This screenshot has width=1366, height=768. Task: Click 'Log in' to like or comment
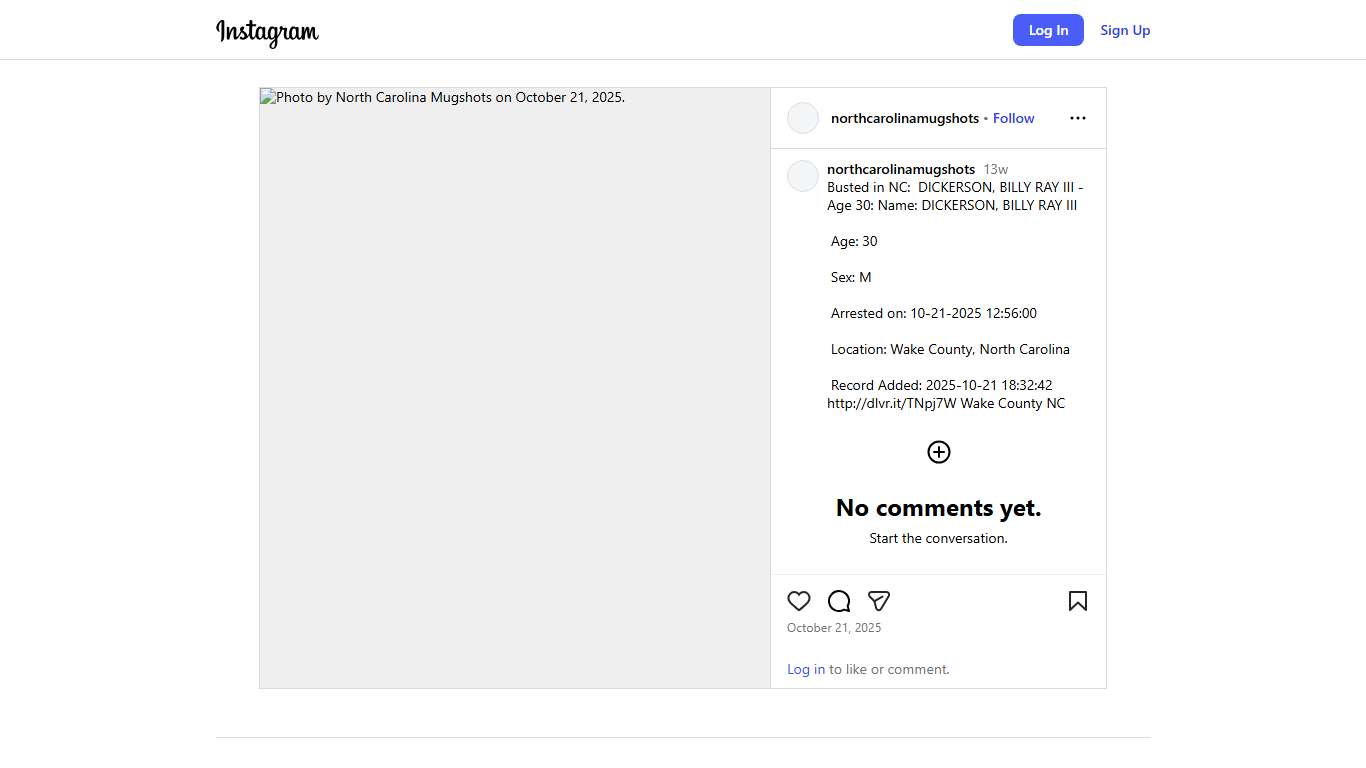pyautogui.click(x=805, y=669)
